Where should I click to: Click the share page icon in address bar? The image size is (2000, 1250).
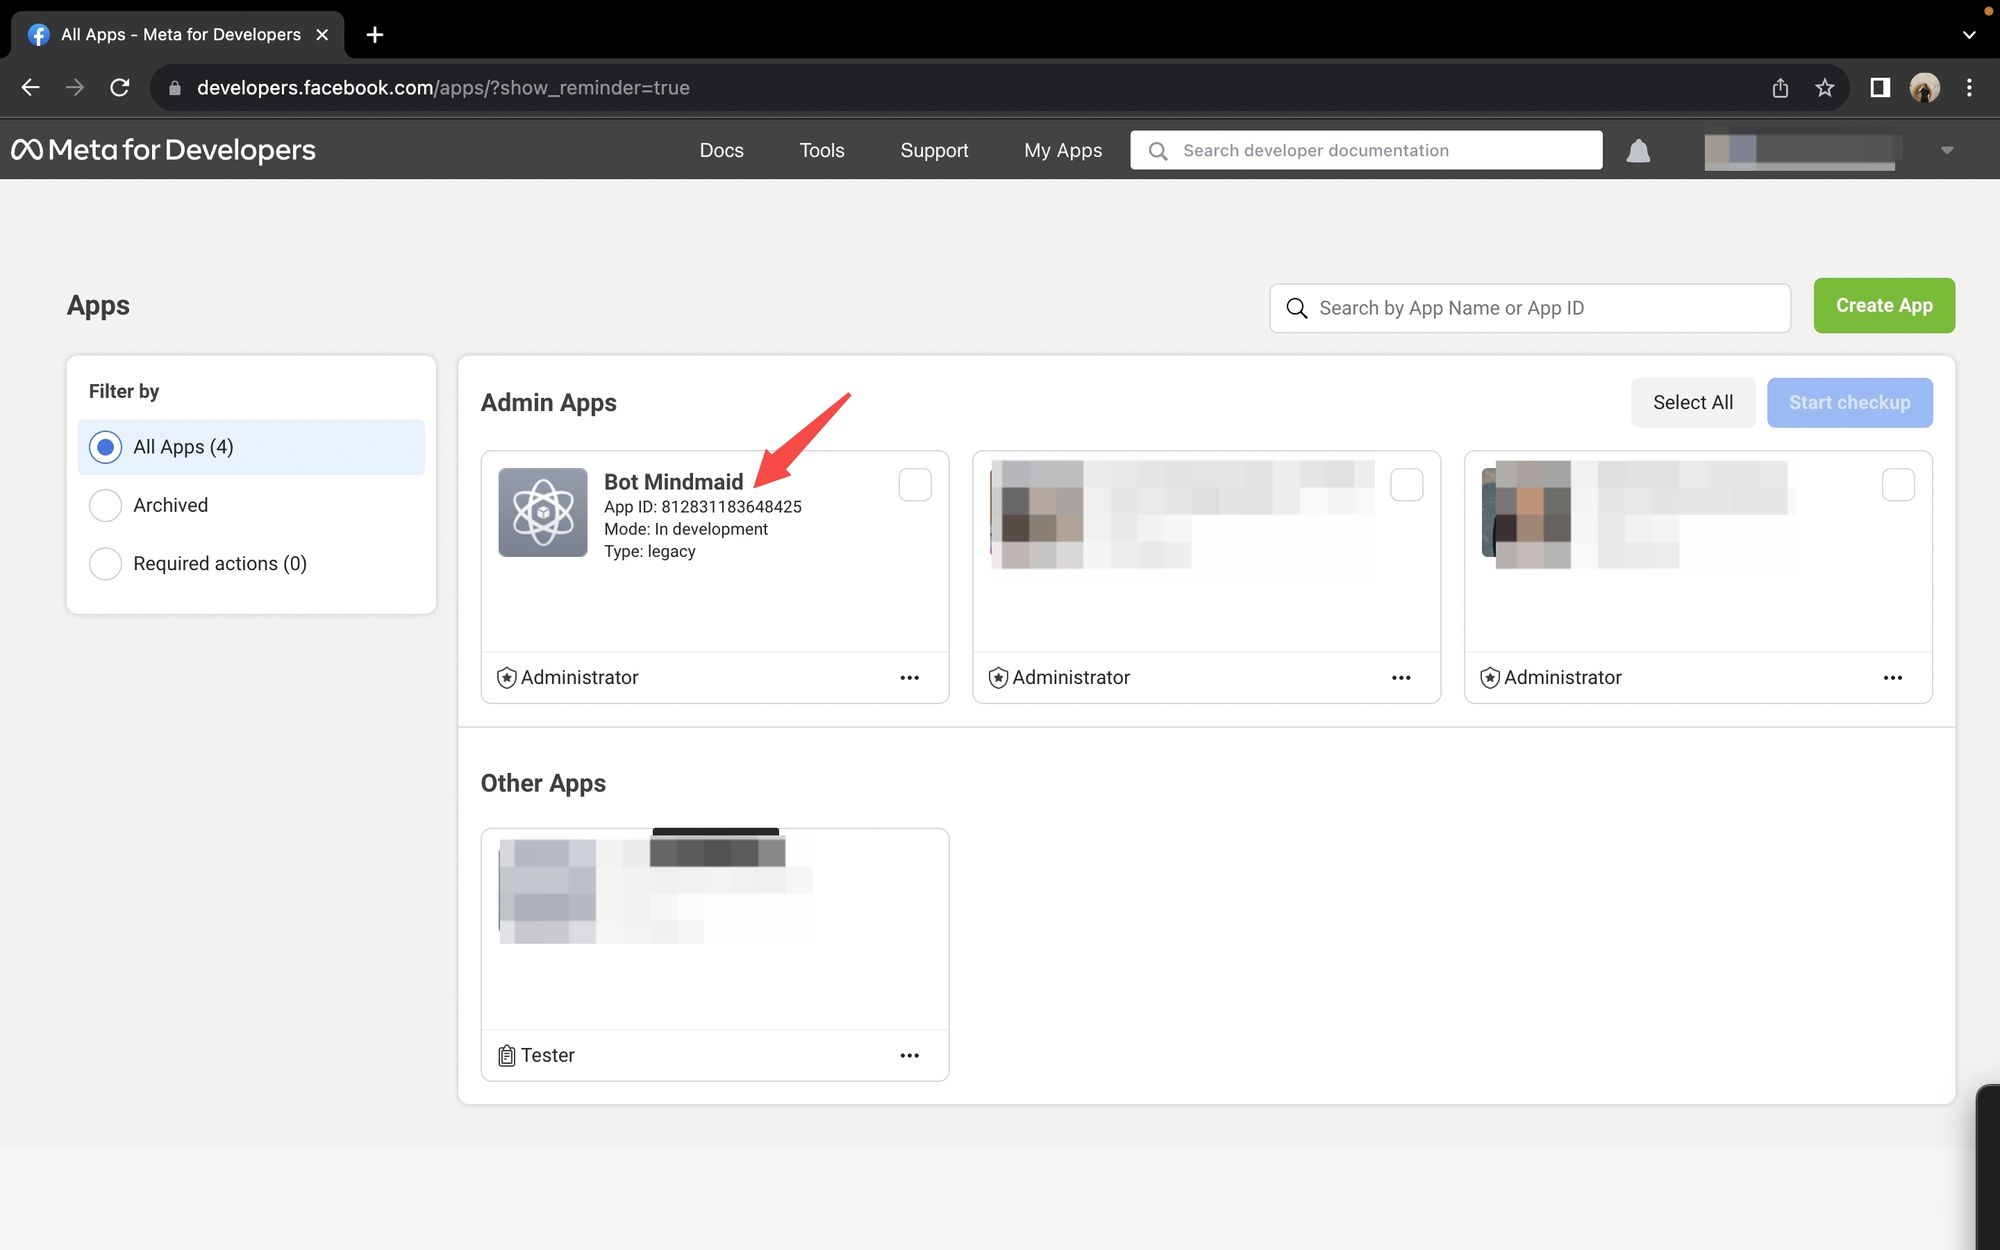click(x=1780, y=88)
